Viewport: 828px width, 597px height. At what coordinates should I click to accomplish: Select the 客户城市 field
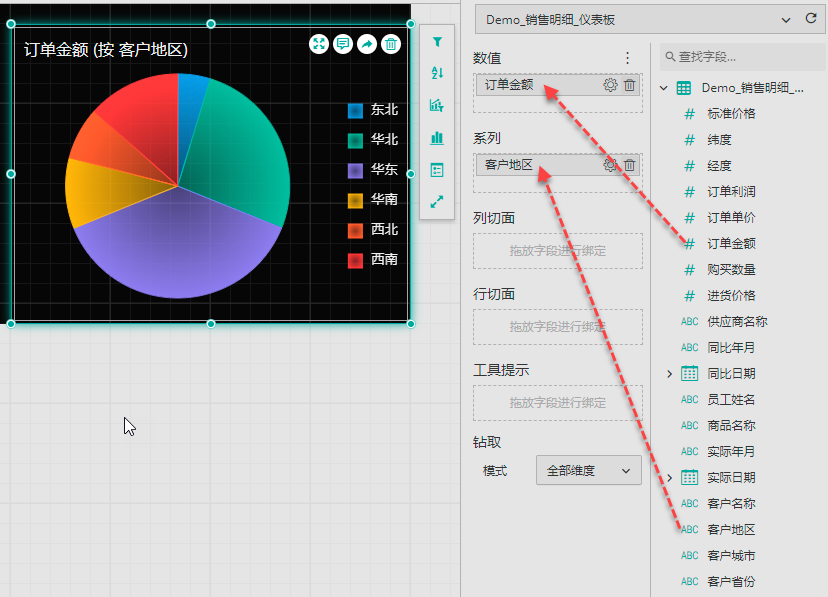731,556
